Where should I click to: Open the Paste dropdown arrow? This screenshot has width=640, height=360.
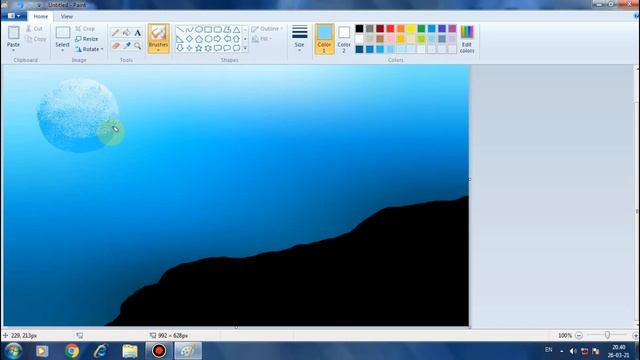pyautogui.click(x=13, y=50)
